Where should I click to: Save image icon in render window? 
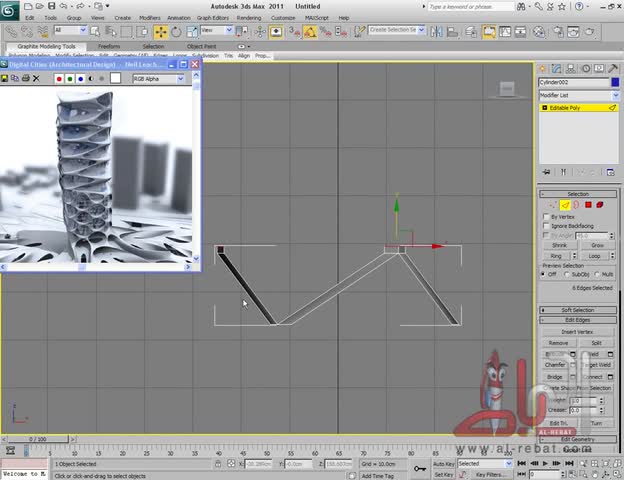[x=4, y=78]
